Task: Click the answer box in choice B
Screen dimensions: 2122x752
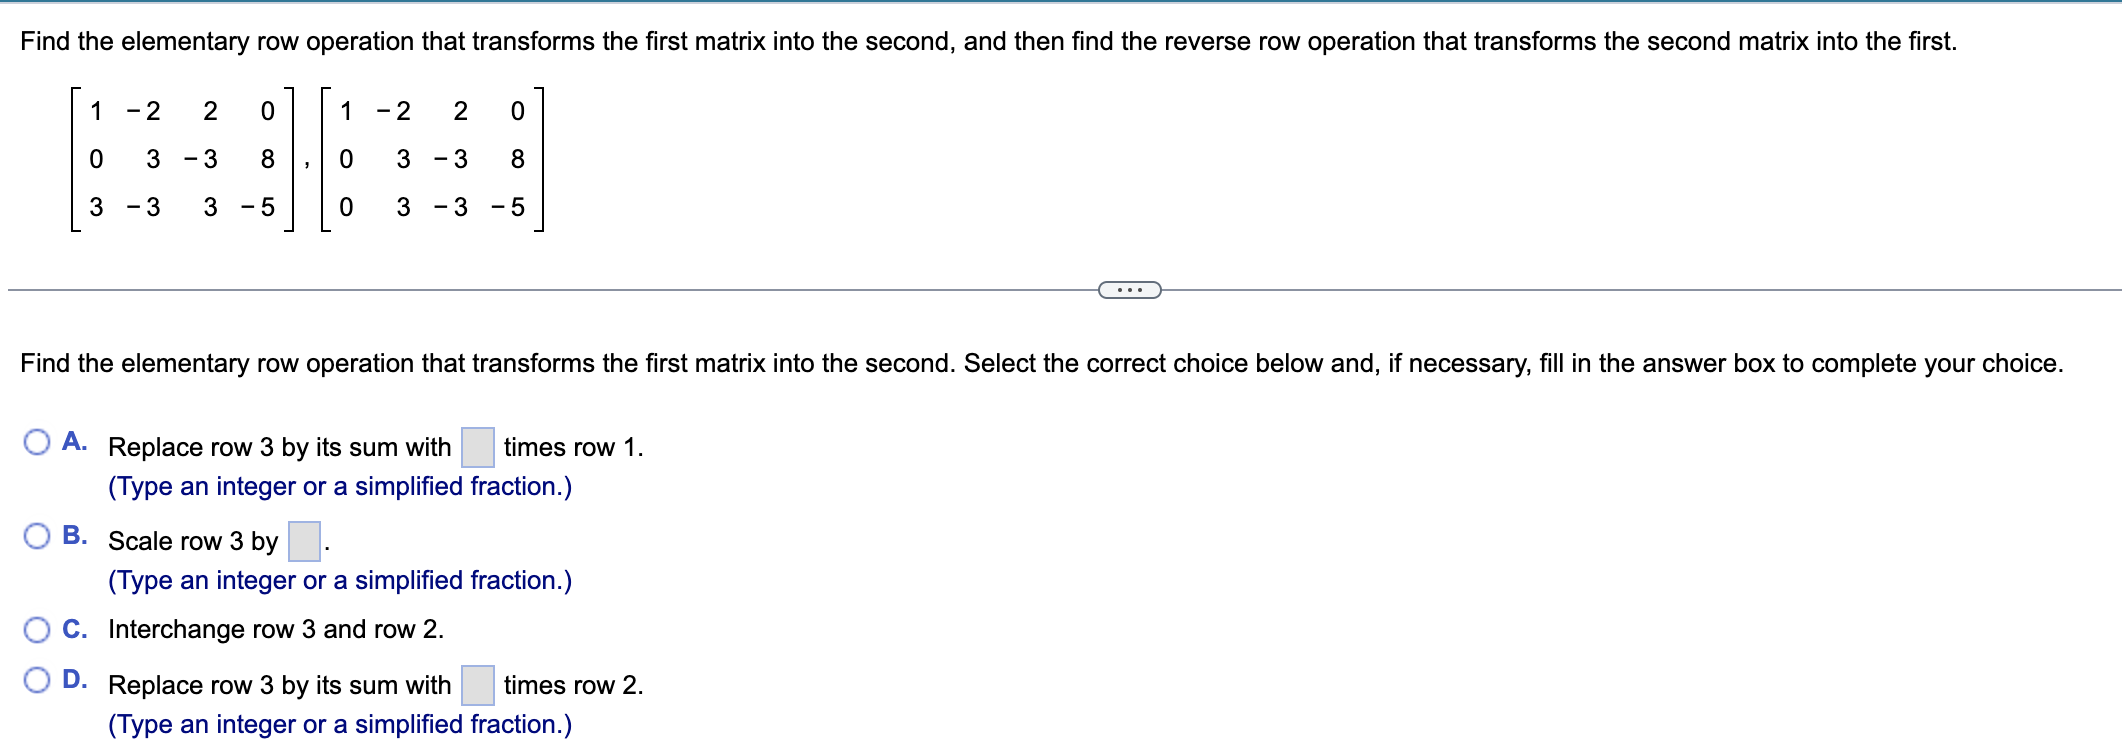Action: click(x=304, y=539)
